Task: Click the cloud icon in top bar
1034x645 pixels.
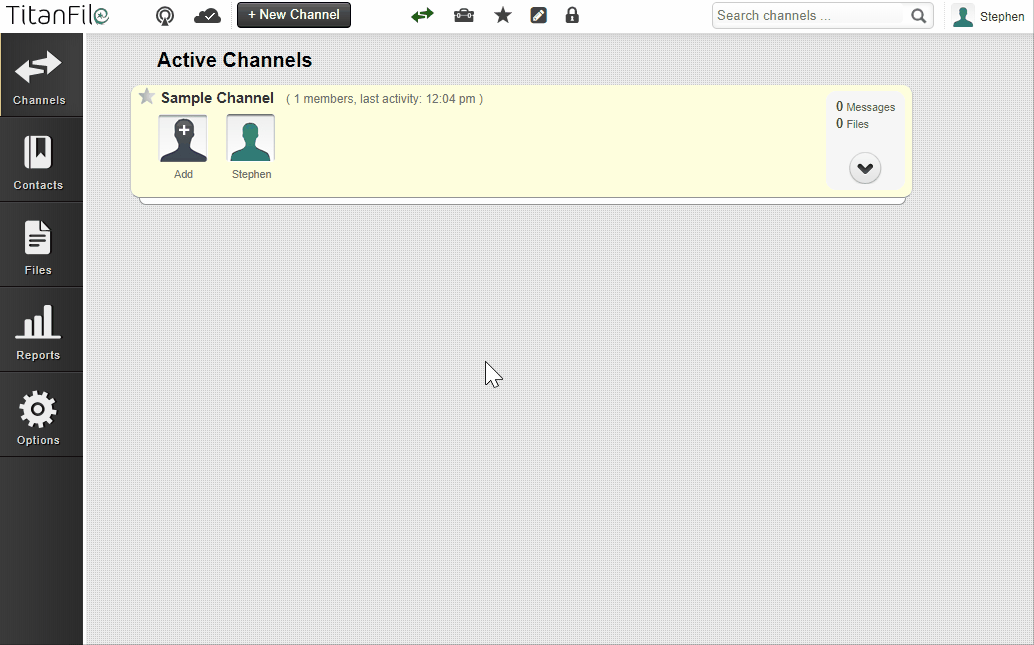Action: pos(207,16)
